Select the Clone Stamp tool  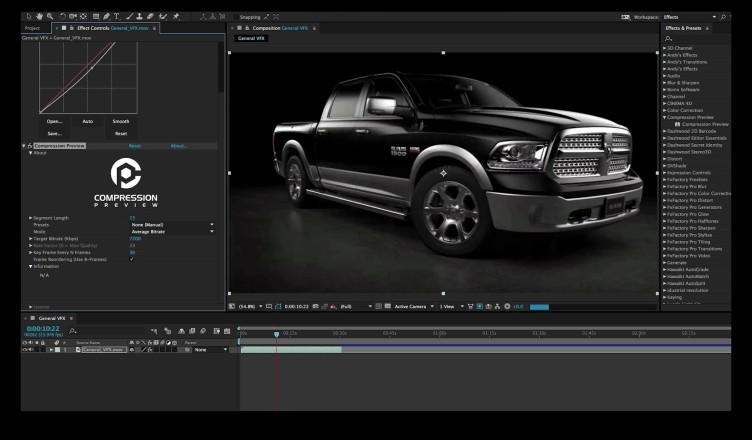coord(140,17)
